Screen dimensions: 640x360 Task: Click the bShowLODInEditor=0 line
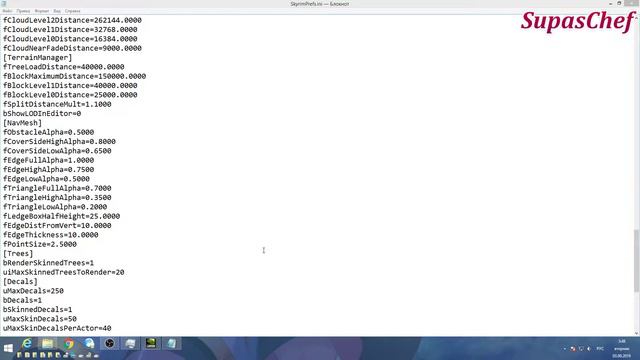[42, 113]
